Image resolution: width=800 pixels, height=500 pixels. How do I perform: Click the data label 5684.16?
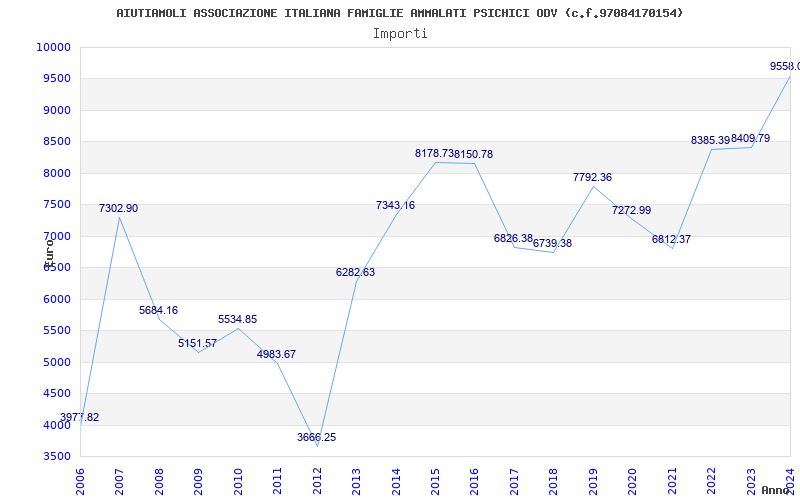159,310
